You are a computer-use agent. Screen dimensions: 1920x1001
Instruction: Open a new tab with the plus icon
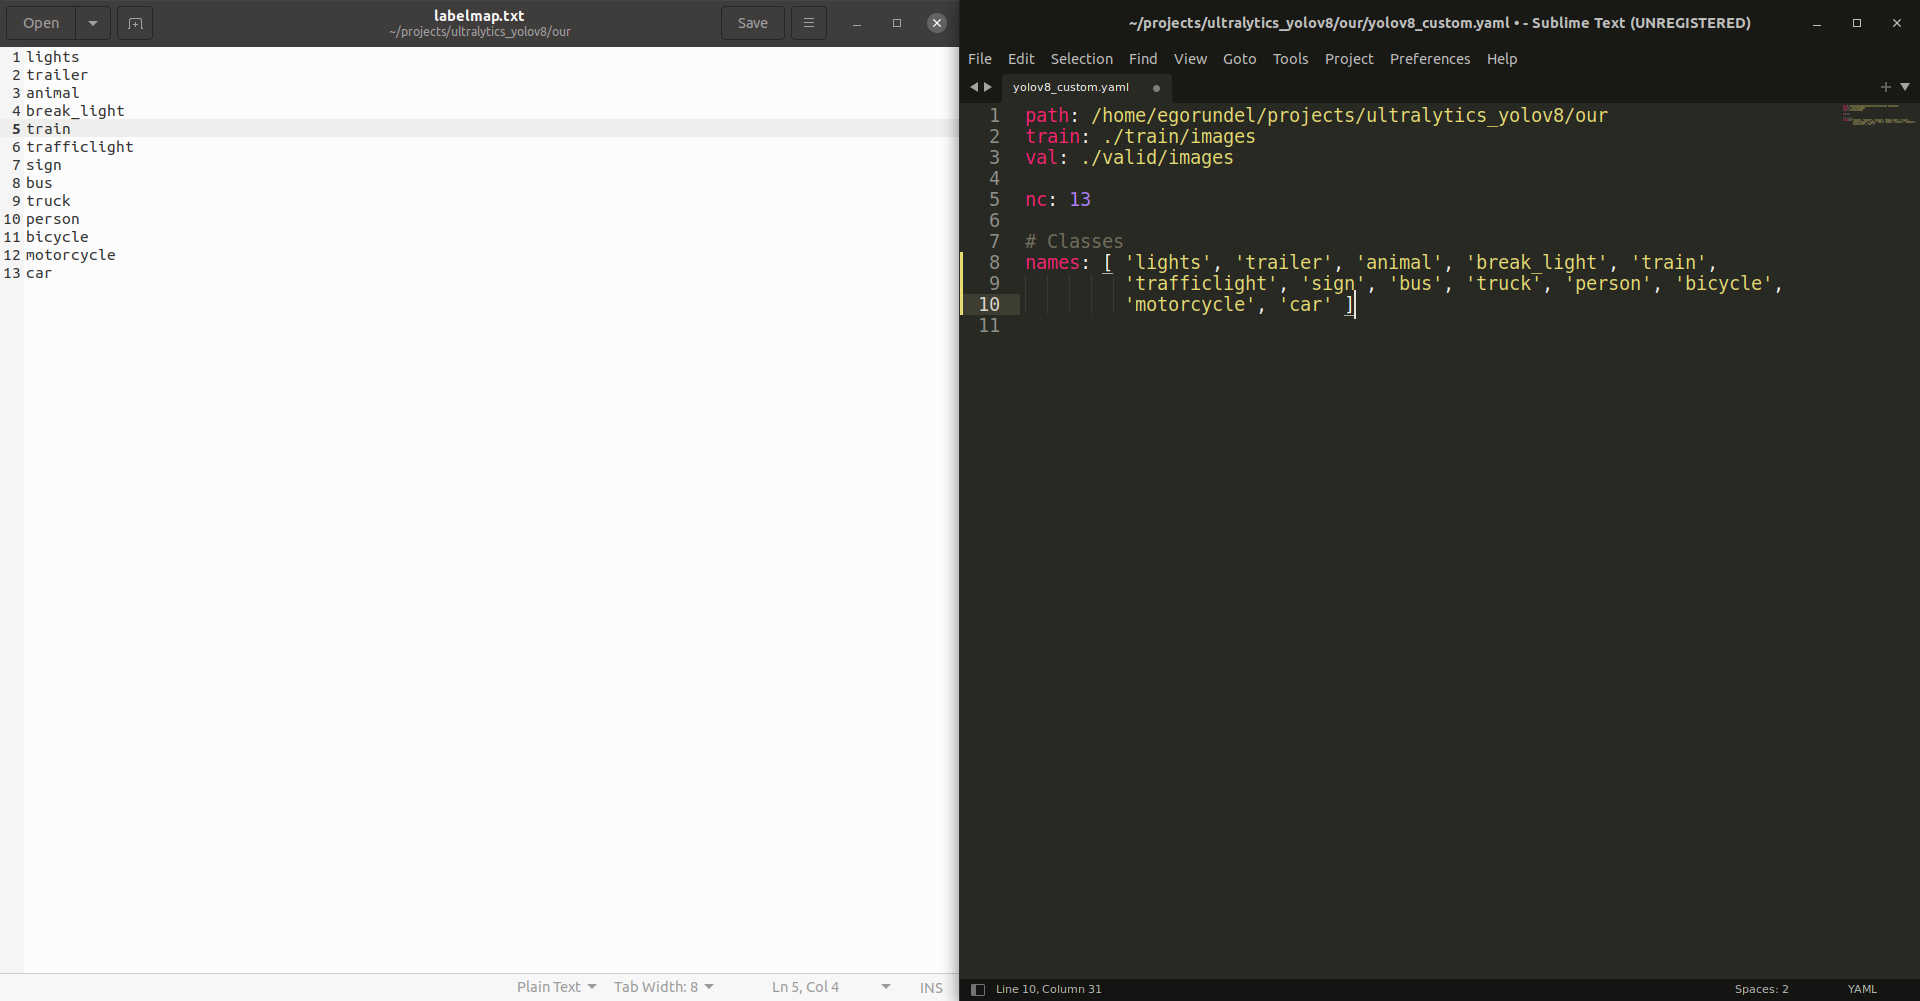pos(1886,87)
